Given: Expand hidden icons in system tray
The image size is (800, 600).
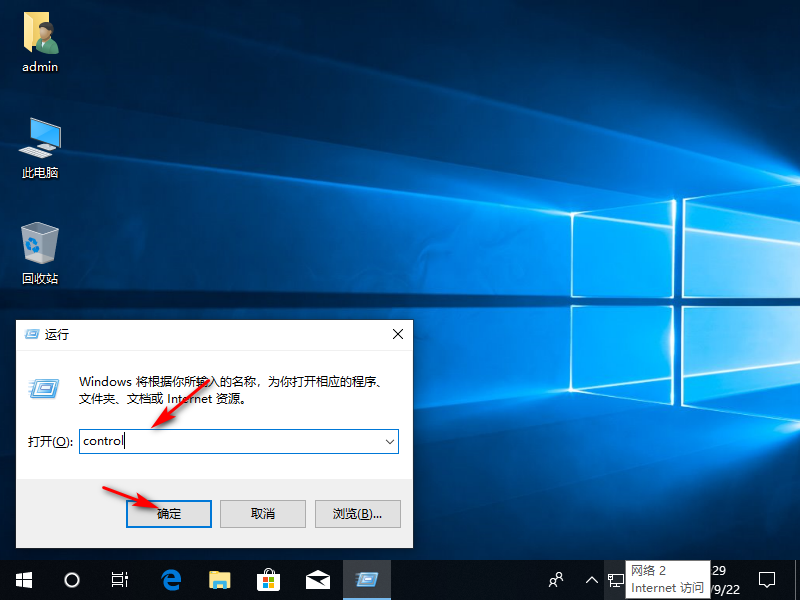Looking at the screenshot, I should pos(591,580).
